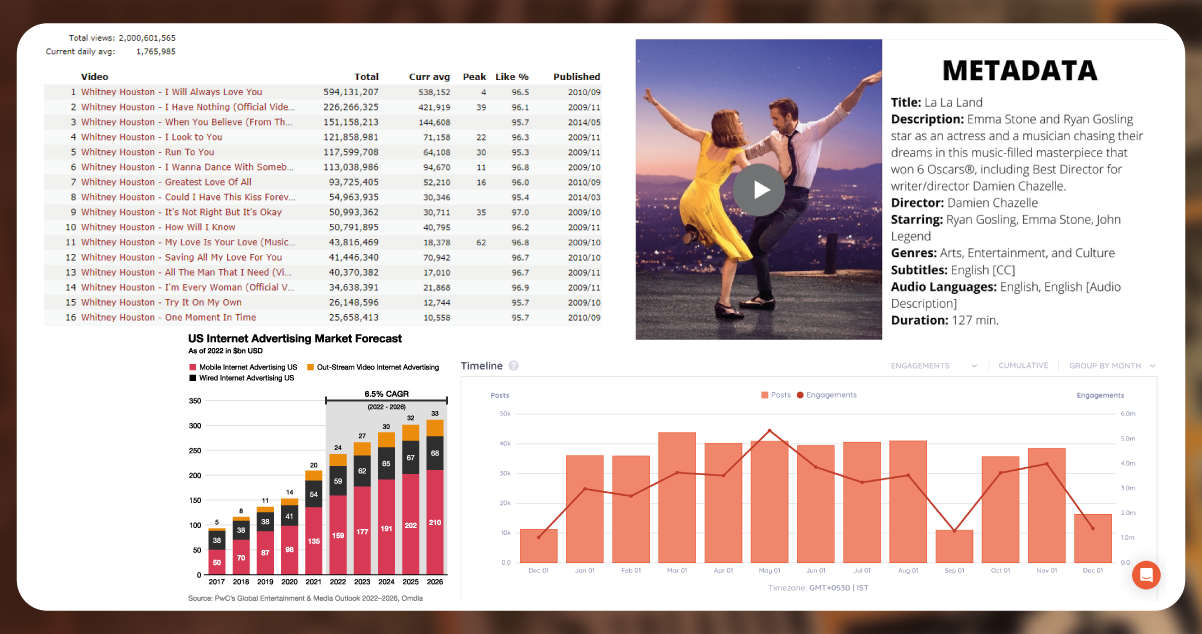Click total 594,131,207 cell

[351, 92]
